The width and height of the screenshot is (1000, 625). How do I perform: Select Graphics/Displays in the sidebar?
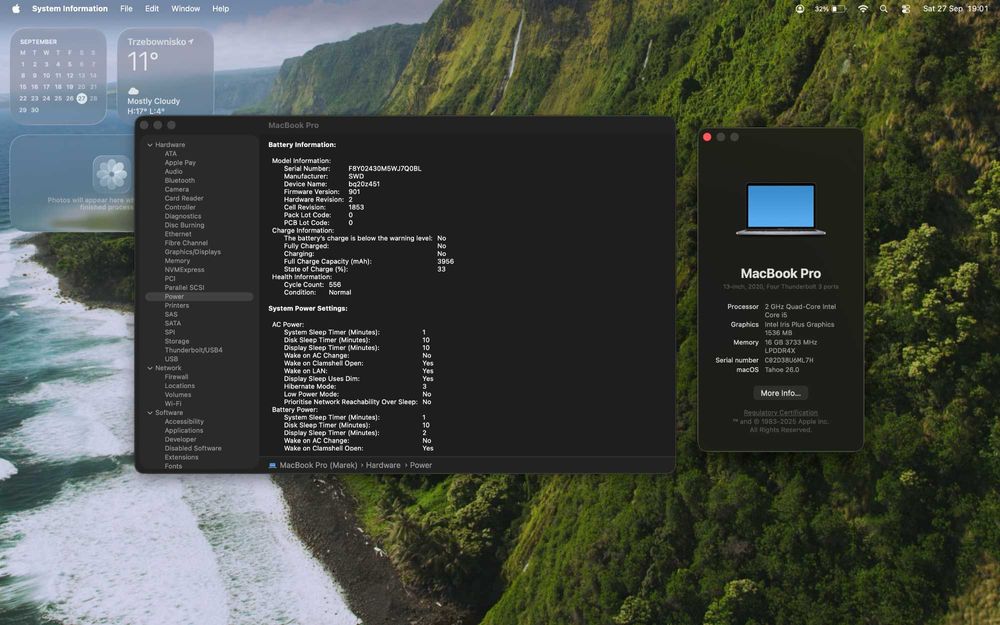pyautogui.click(x=193, y=252)
